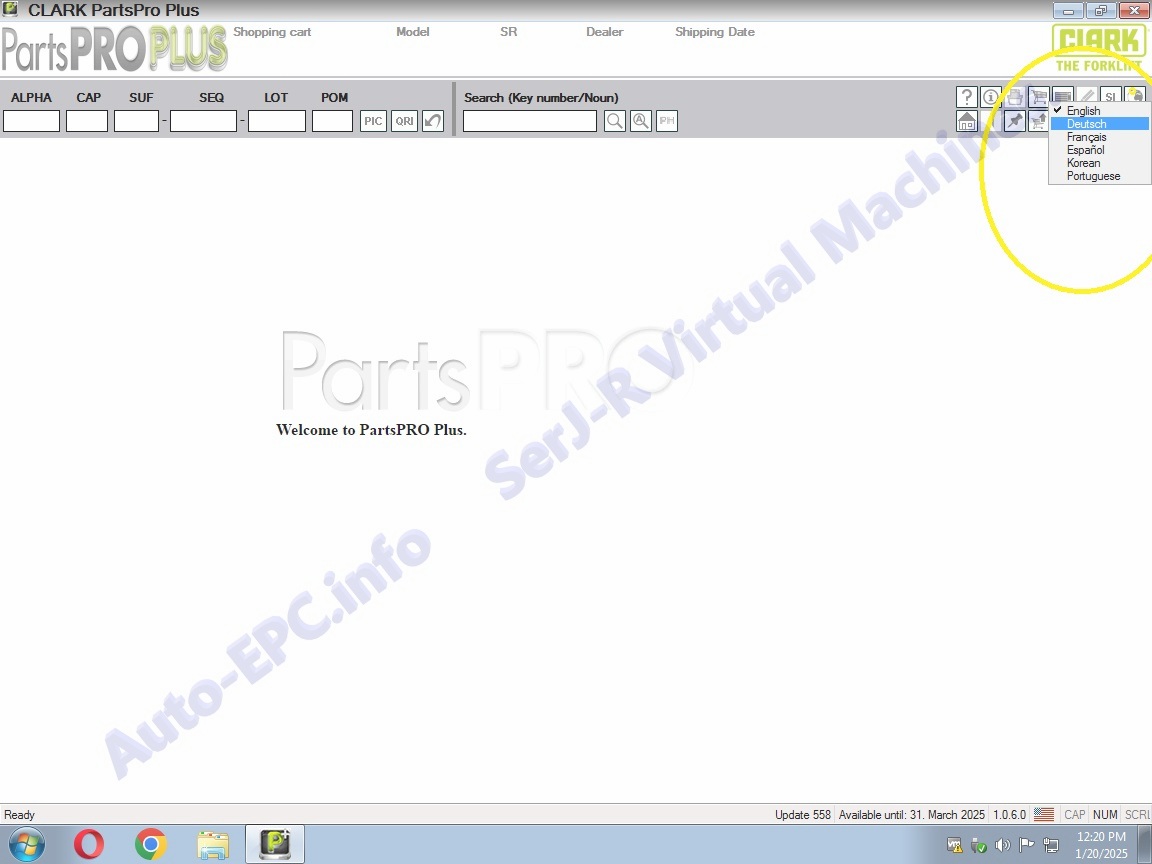Viewport: 1152px width, 864px height.
Task: Open the Windows Start button
Action: coord(26,844)
